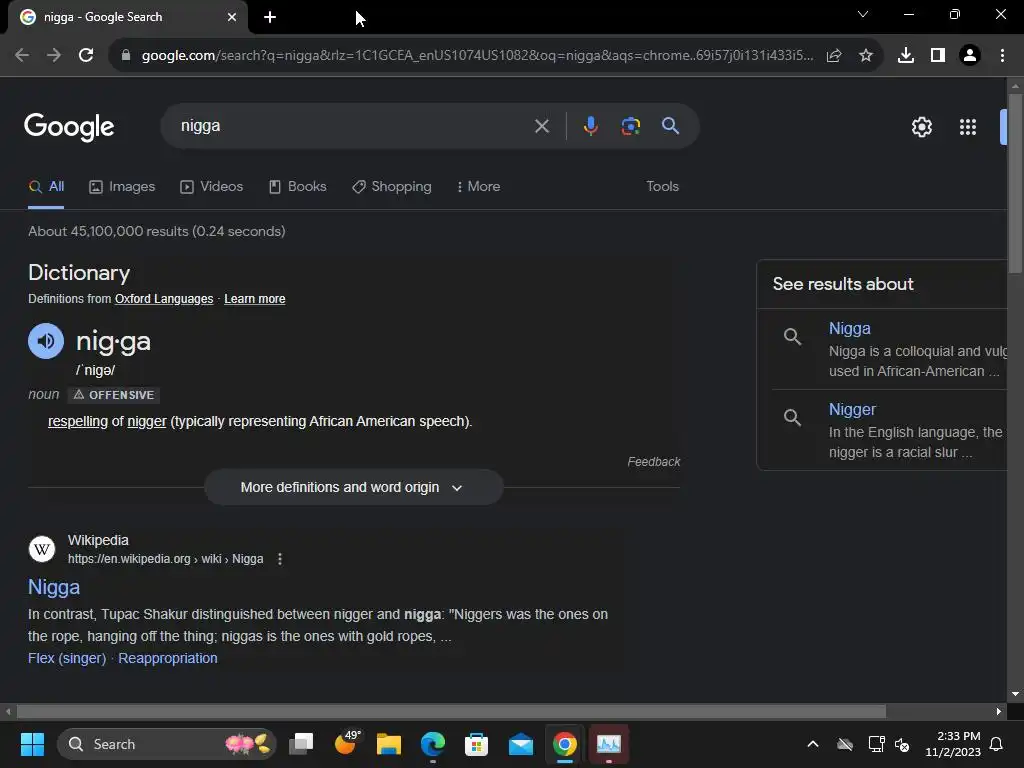This screenshot has width=1024, height=768.
Task: Click the taskbar Search box
Action: (x=167, y=744)
